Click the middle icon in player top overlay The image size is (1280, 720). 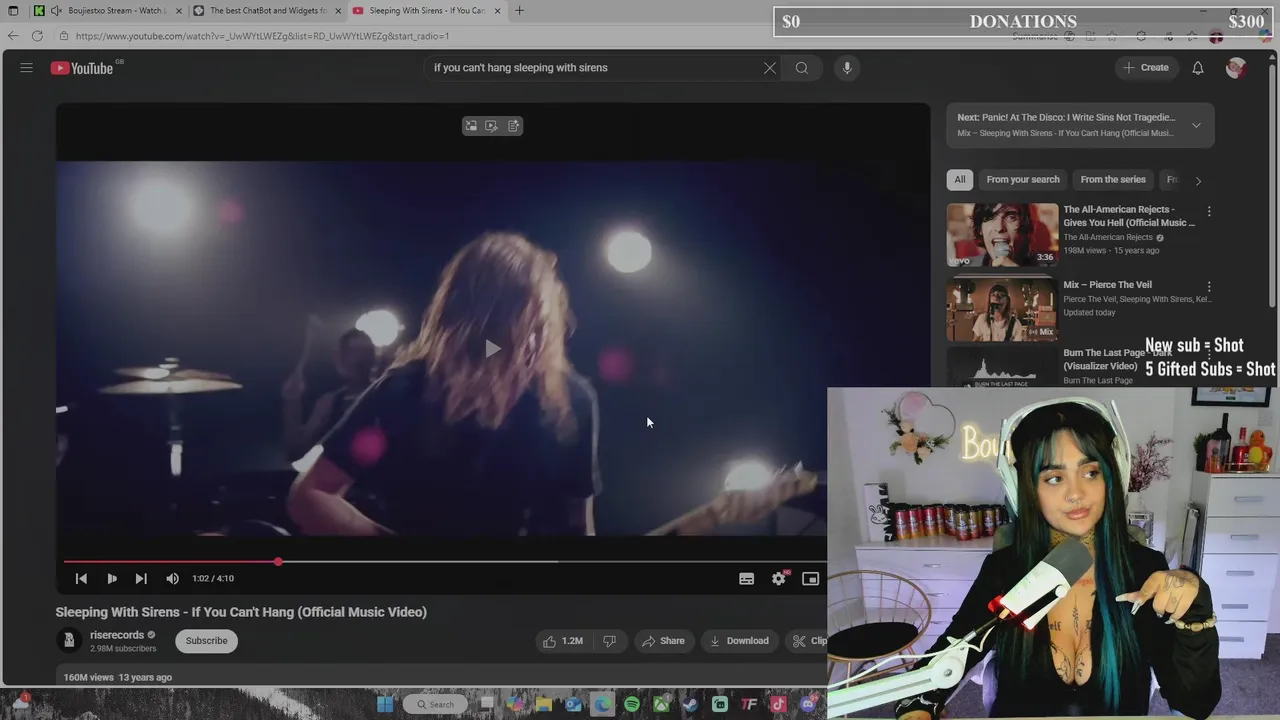[x=491, y=126]
